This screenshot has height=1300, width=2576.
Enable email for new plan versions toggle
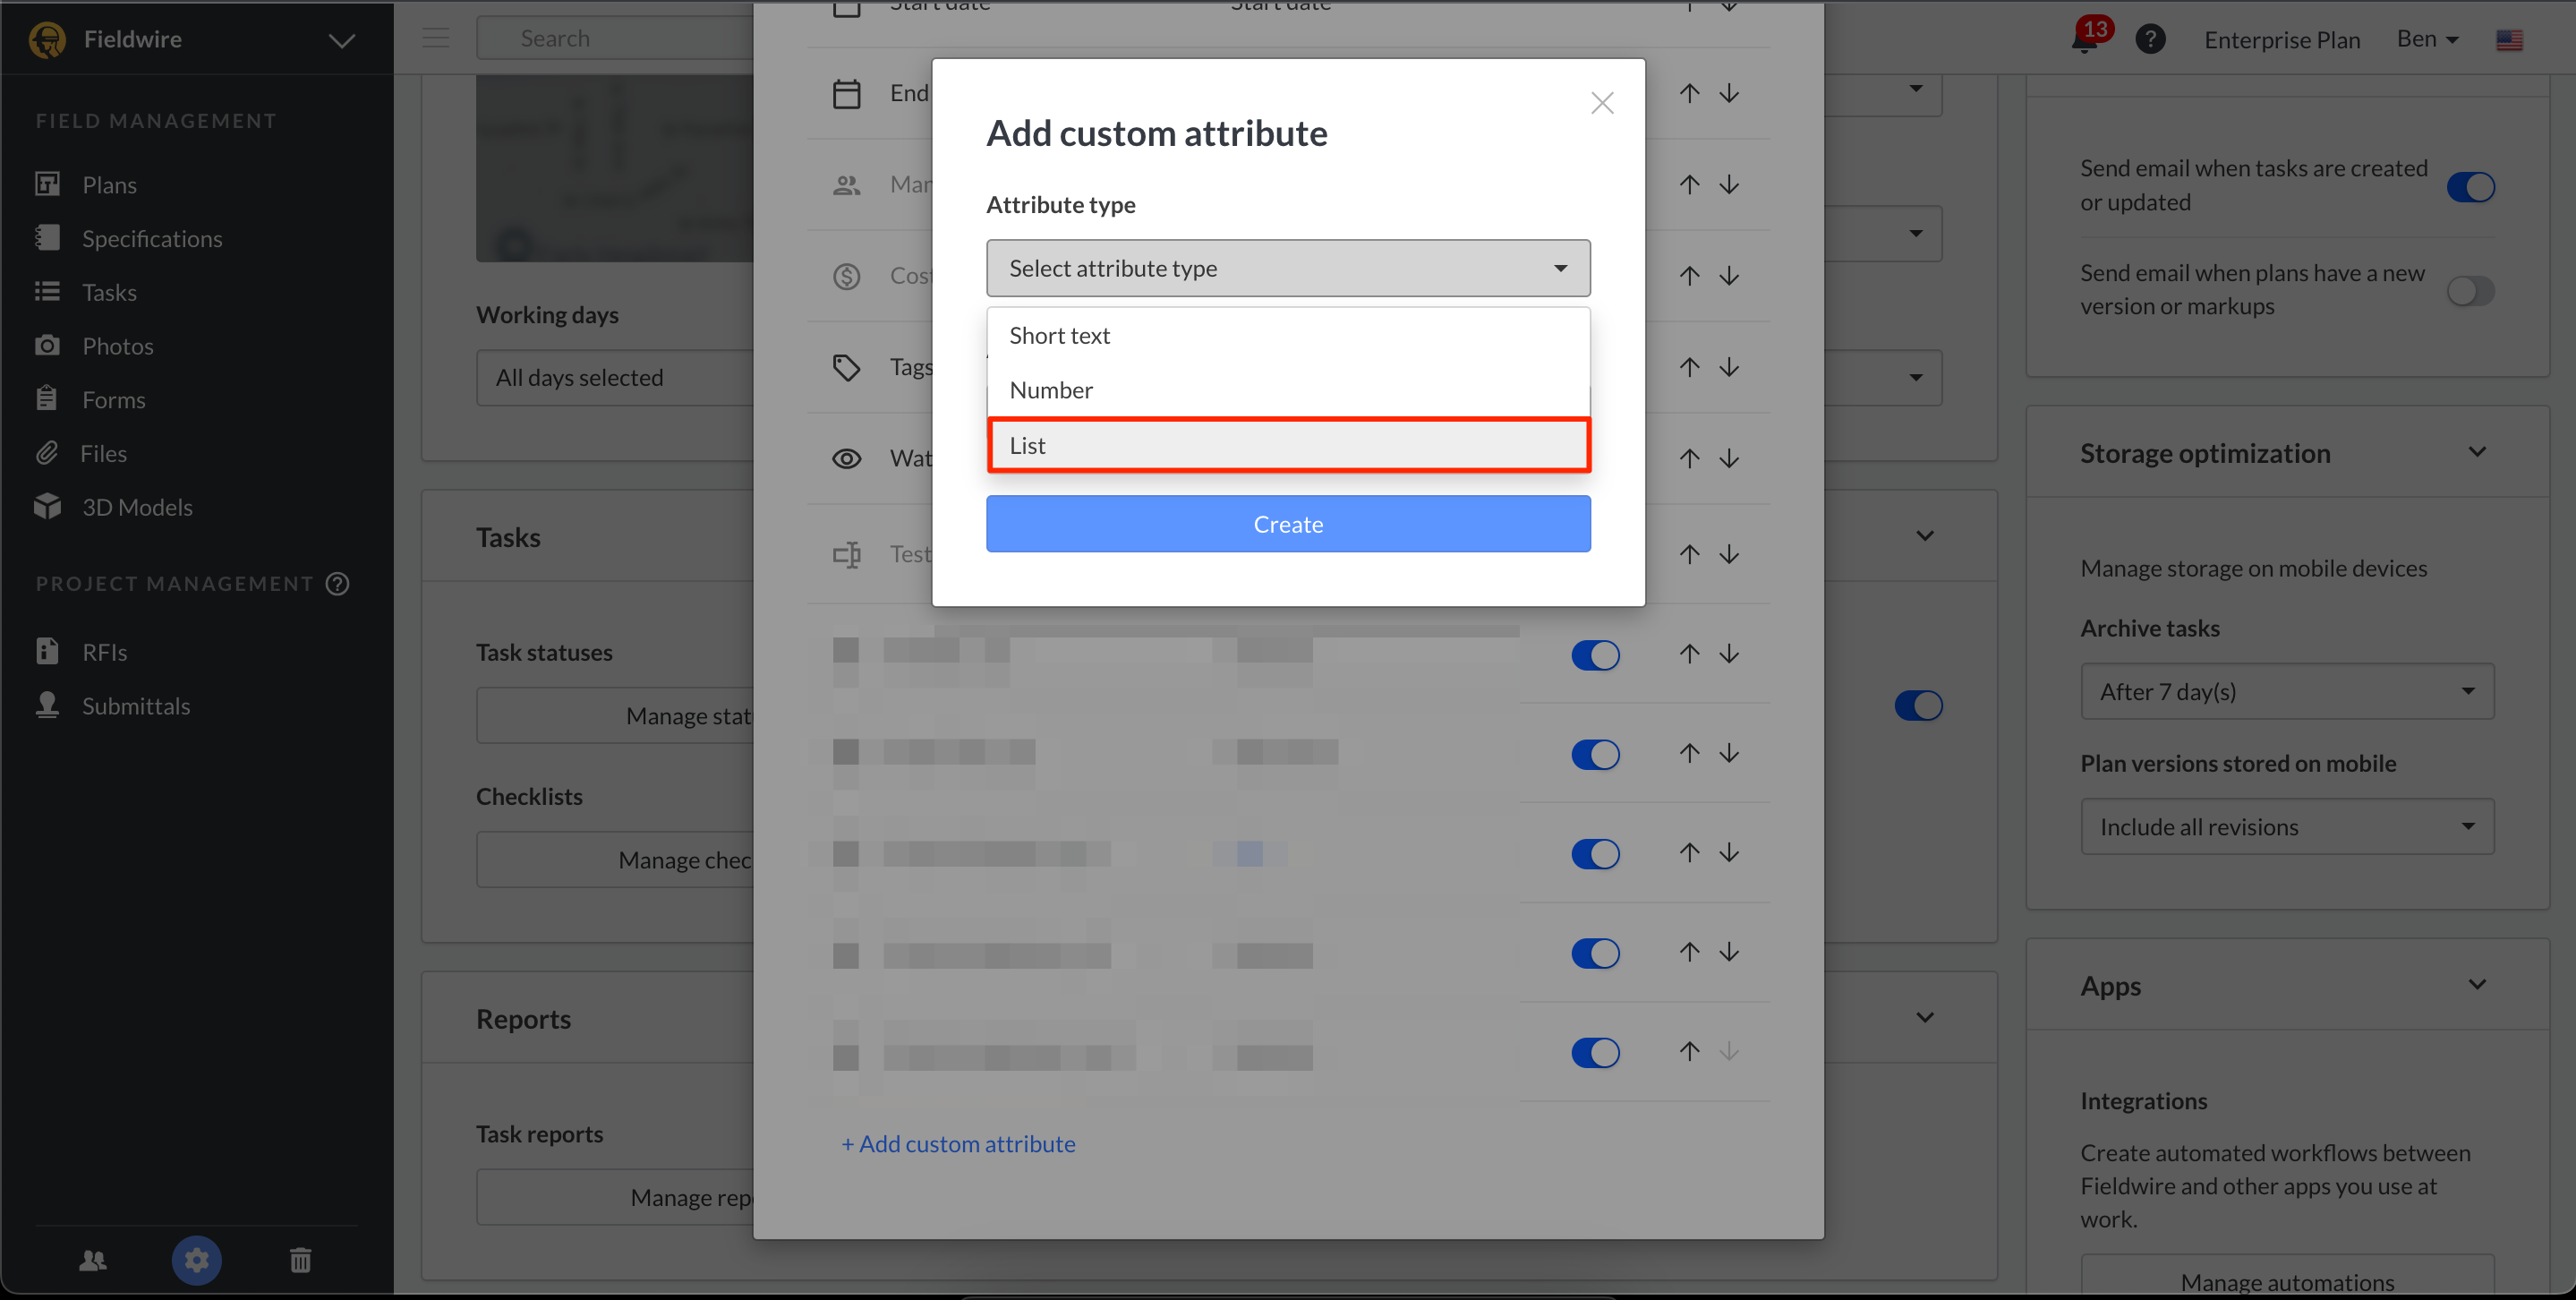click(2470, 291)
